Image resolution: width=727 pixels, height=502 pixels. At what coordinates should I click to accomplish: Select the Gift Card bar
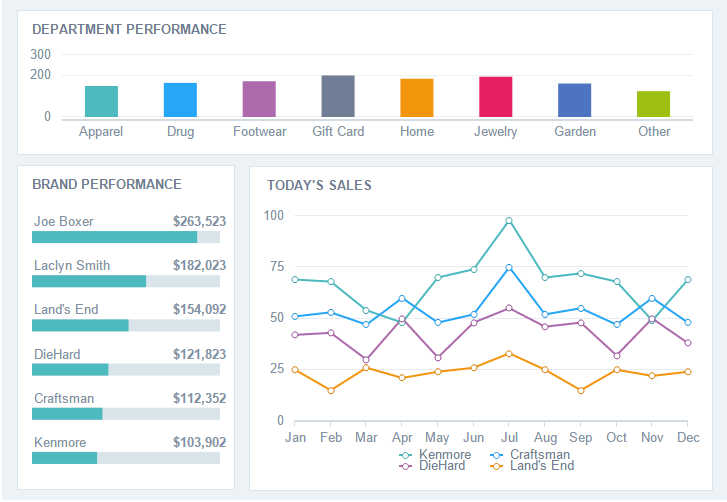coord(338,96)
